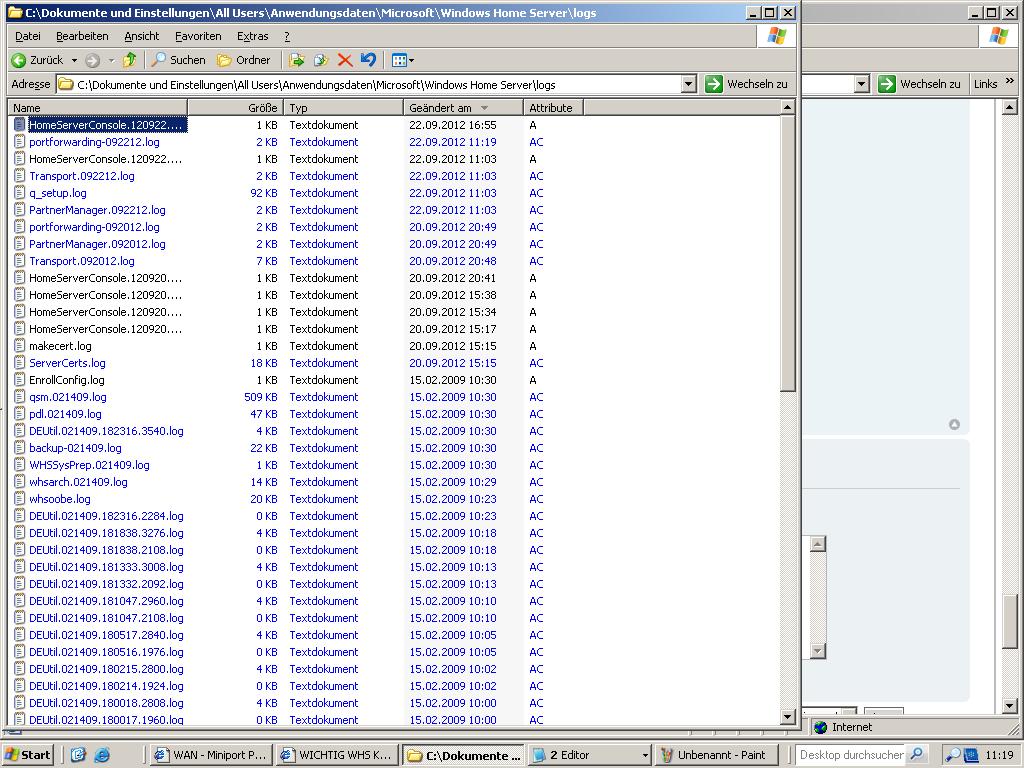
Task: Select file DEUtil.021409.180215.2800.log
Action: tap(106, 669)
